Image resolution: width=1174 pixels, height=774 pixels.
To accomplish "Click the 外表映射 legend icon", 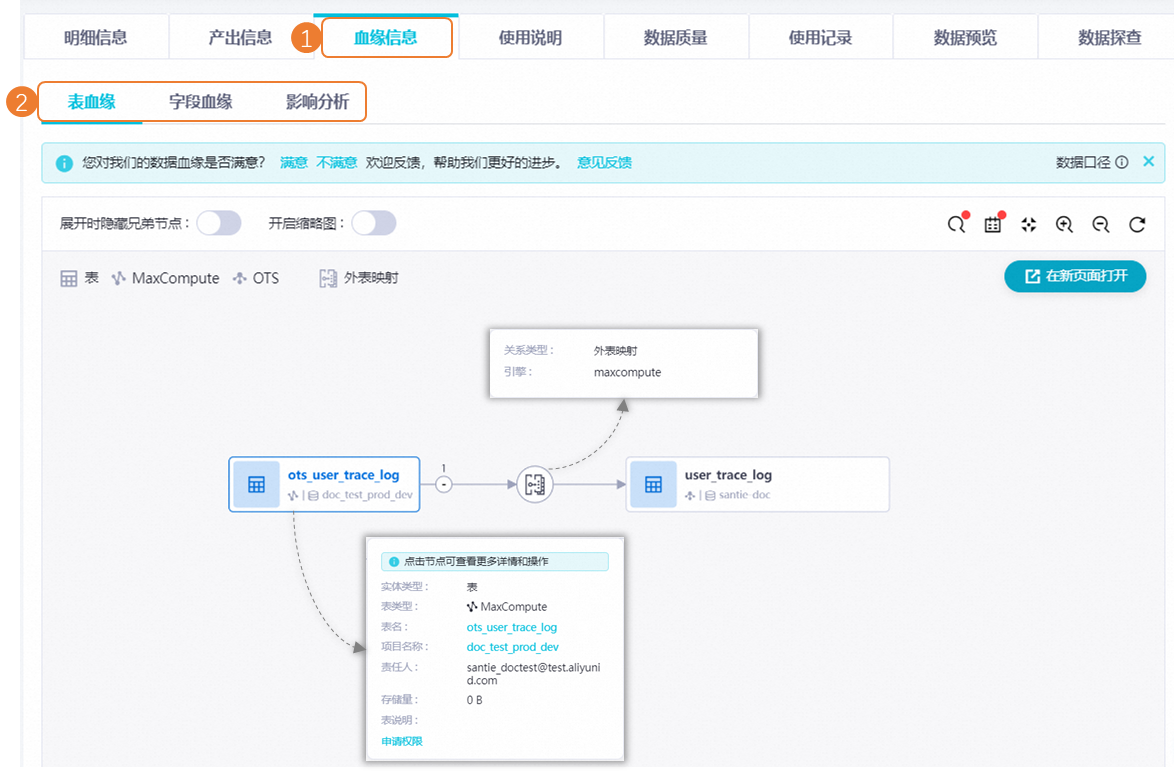I will (x=328, y=278).
